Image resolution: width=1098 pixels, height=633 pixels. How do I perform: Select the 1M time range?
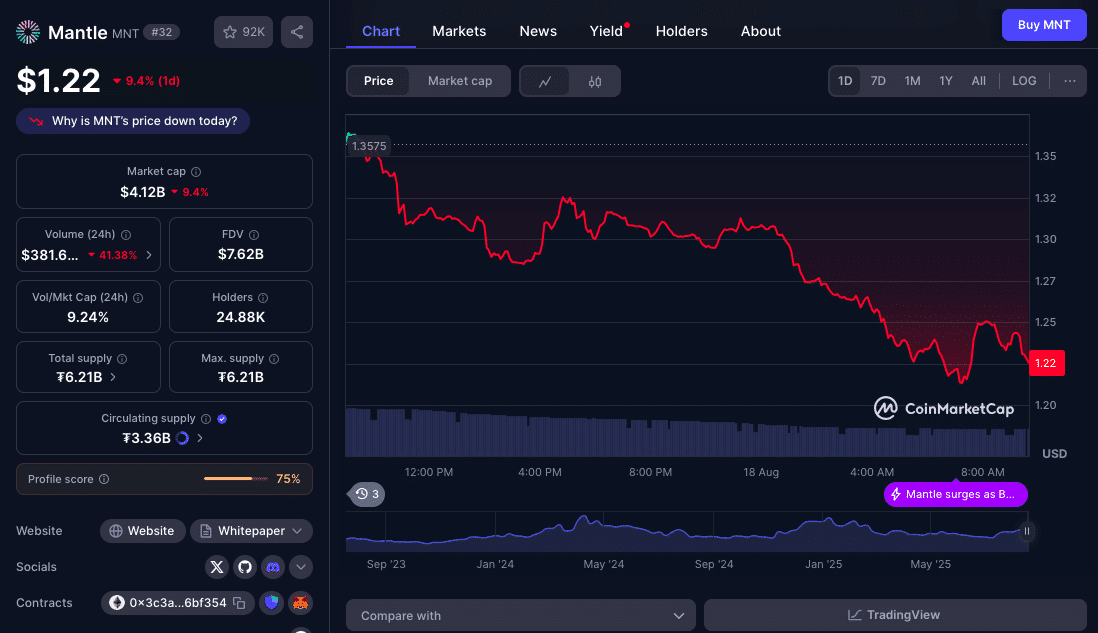pyautogui.click(x=912, y=81)
